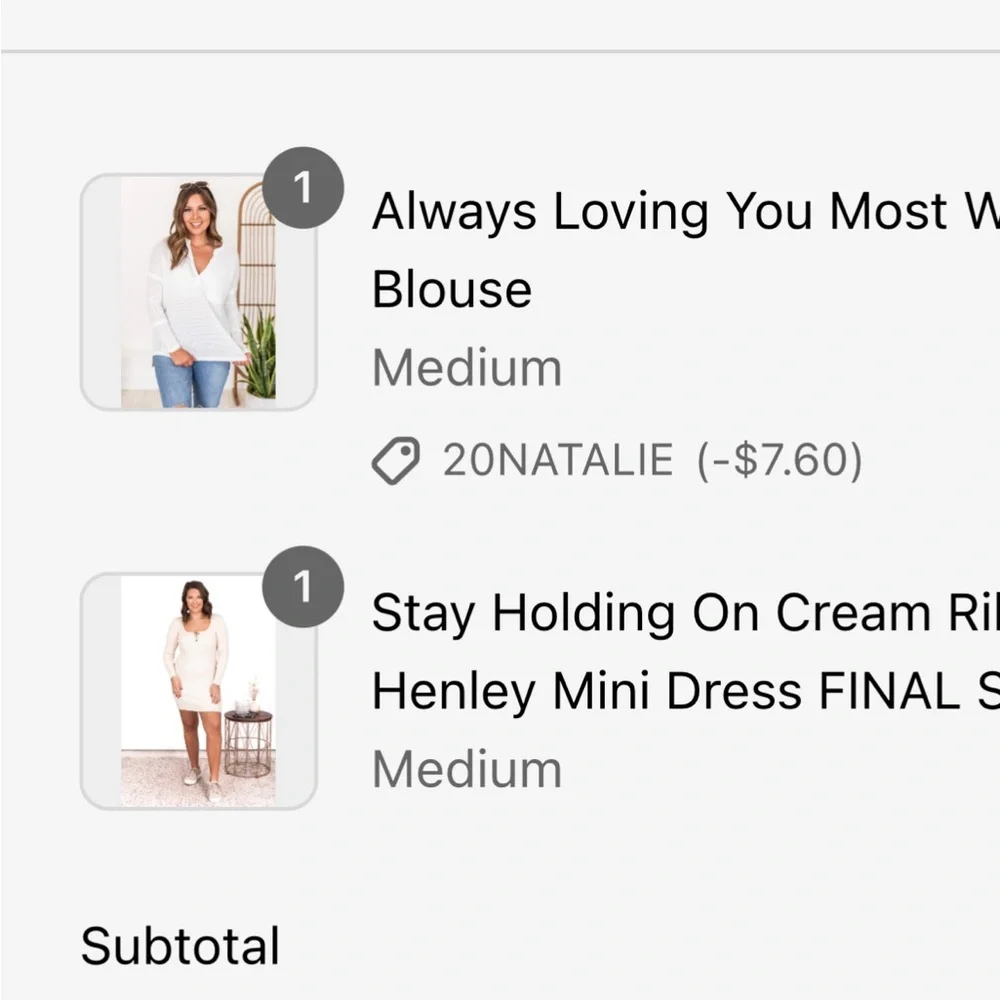Click the "Henley Mini Dress FINAL" text line
The image size is (1000, 1000).
(x=686, y=691)
